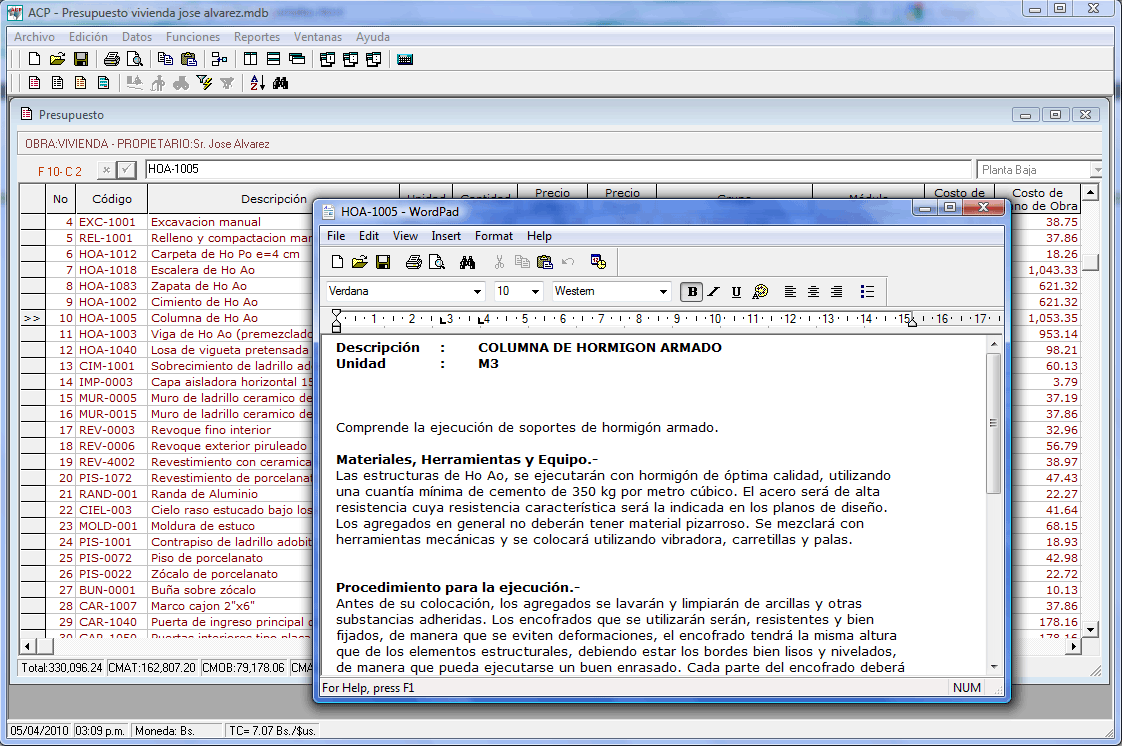Click Open icon in WordPad toolbar
This screenshot has width=1122, height=746.
click(360, 262)
